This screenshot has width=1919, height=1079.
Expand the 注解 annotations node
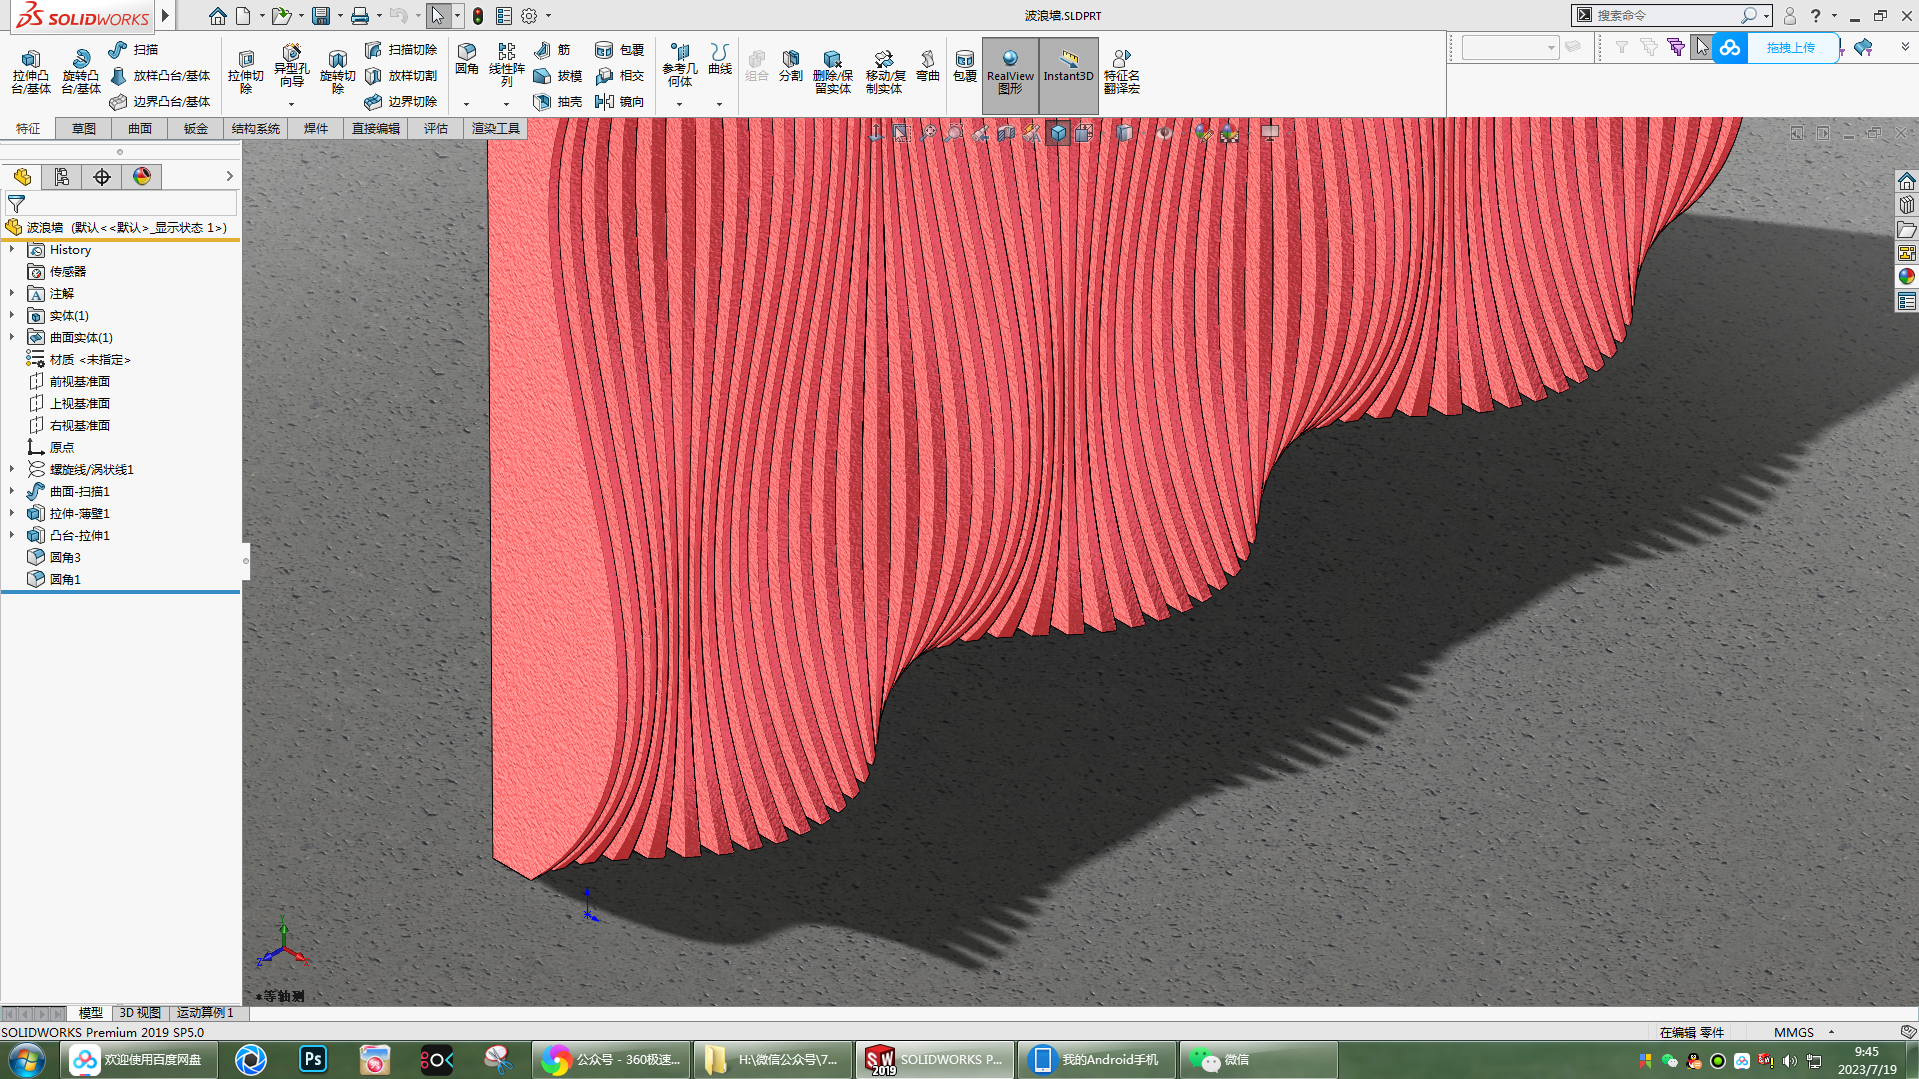point(12,294)
